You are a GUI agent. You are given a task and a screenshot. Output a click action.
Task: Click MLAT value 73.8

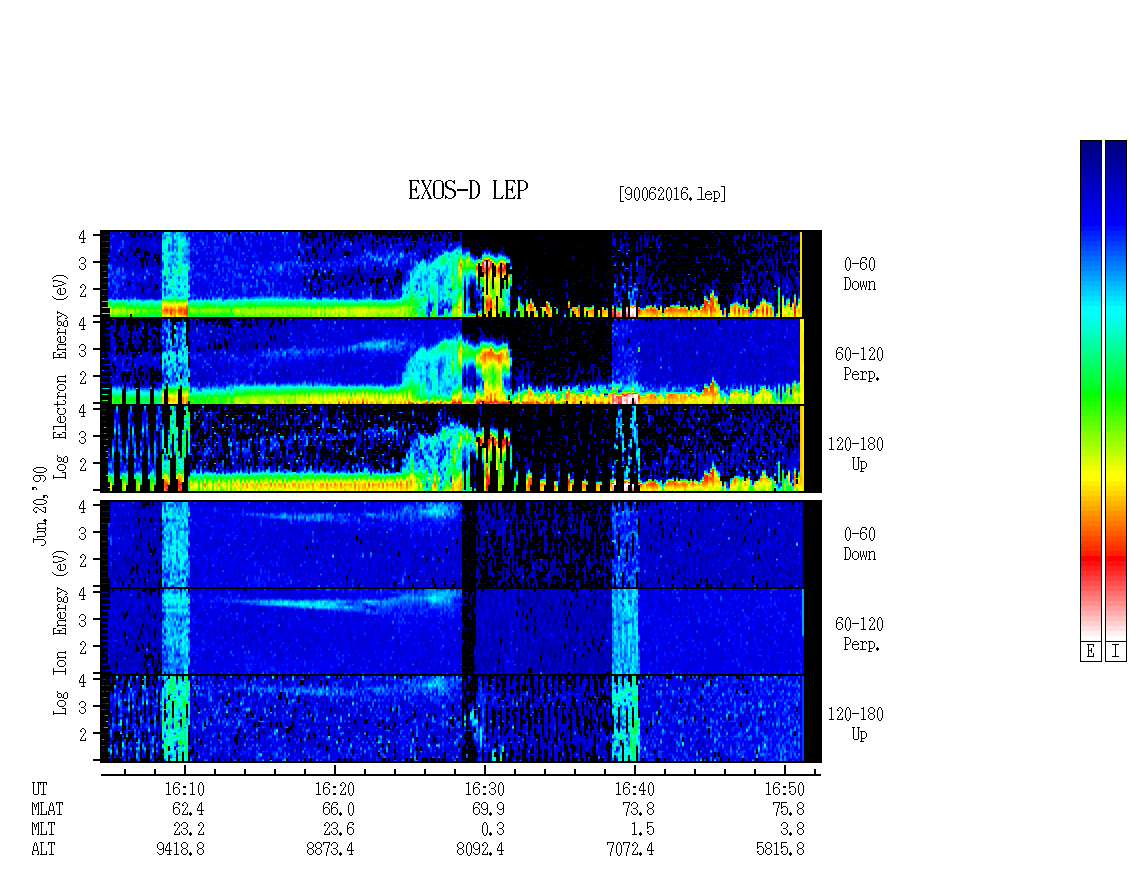pos(638,809)
